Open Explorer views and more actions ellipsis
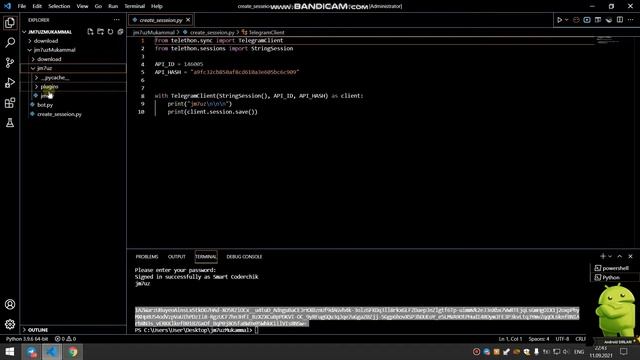Image resolution: width=640 pixels, height=360 pixels. [117, 20]
